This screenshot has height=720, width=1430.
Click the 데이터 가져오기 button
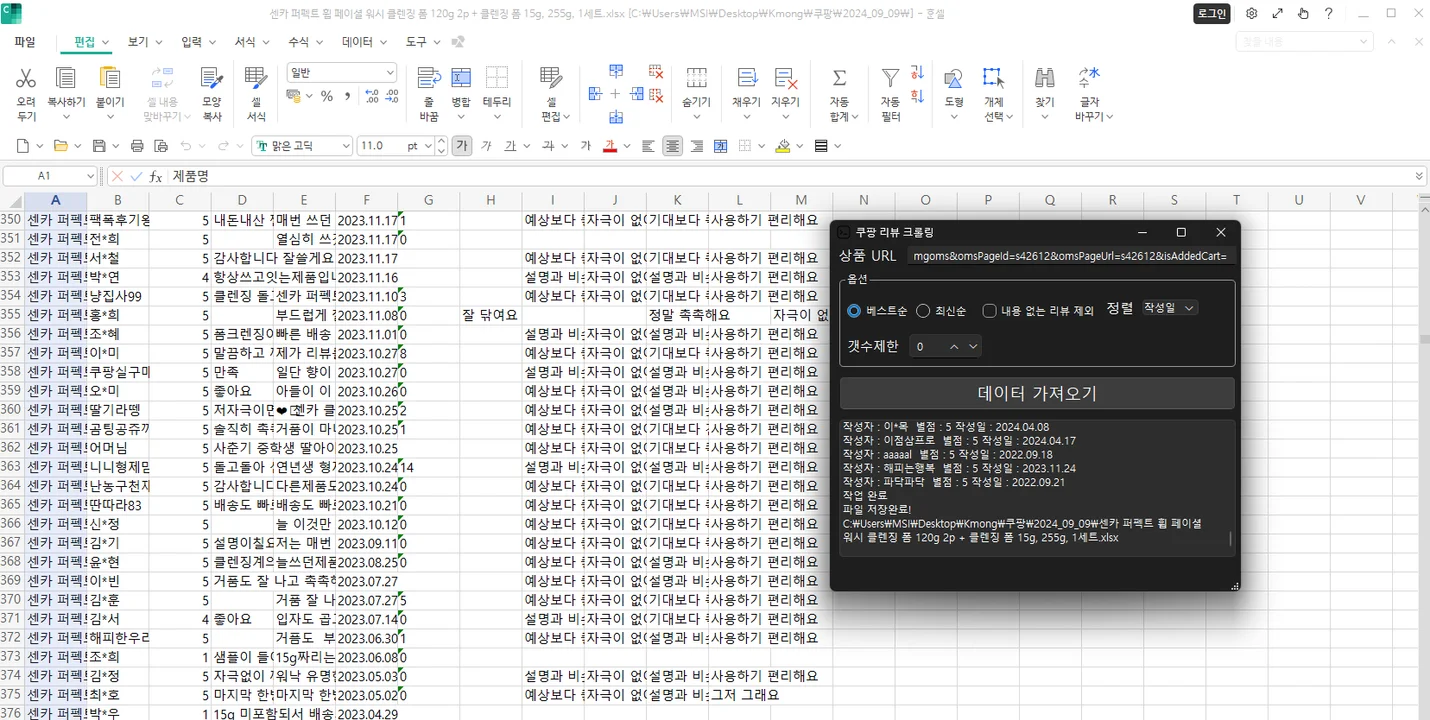point(1037,393)
